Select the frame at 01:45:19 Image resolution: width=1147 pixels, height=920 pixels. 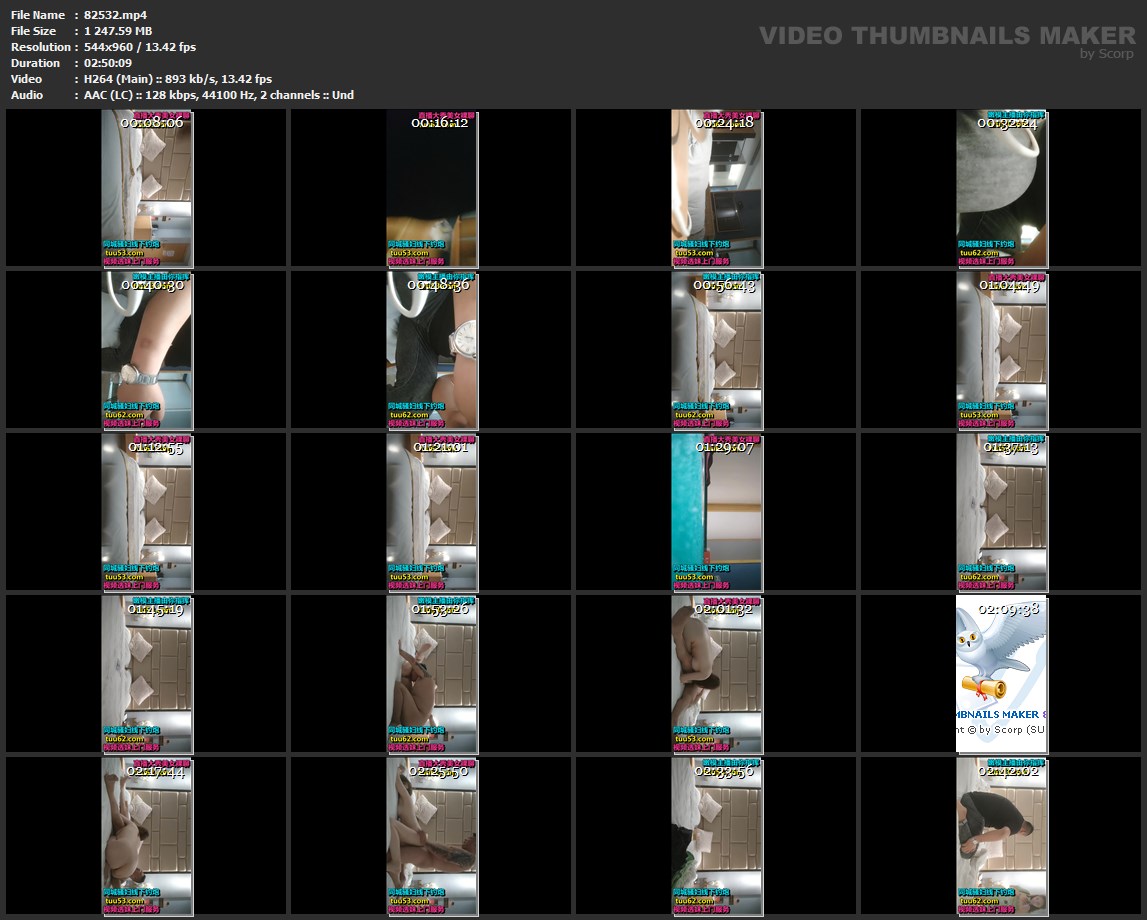pyautogui.click(x=147, y=674)
